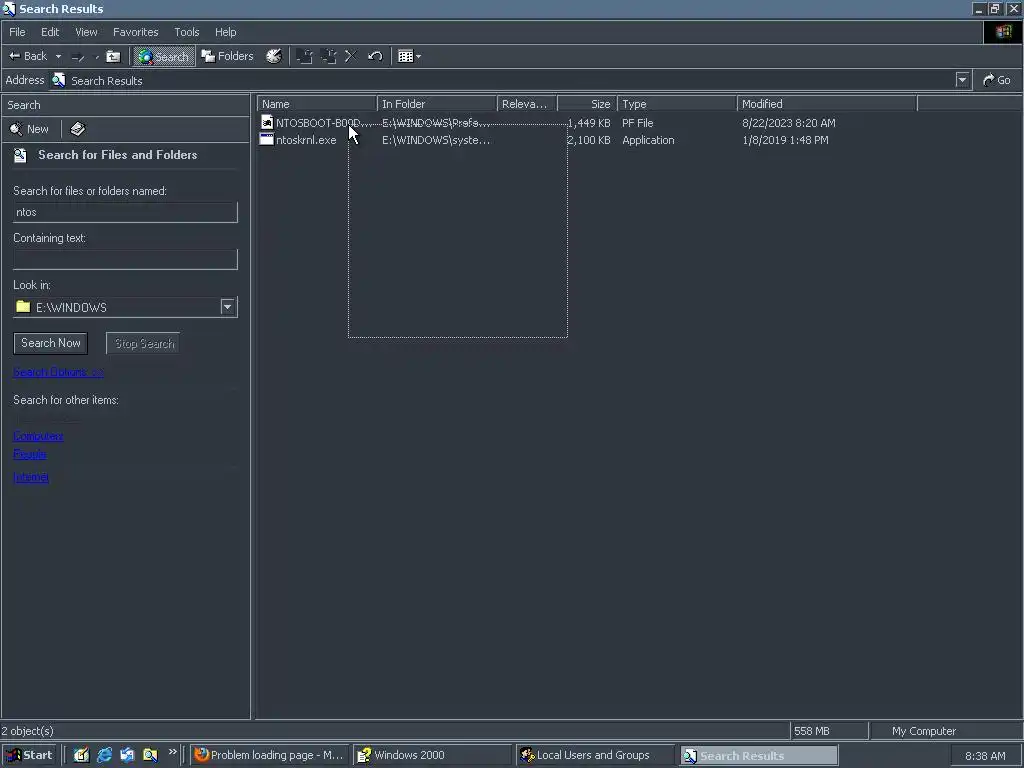Sort by the Modified column header
Viewport: 1024px width, 768px height.
827,104
